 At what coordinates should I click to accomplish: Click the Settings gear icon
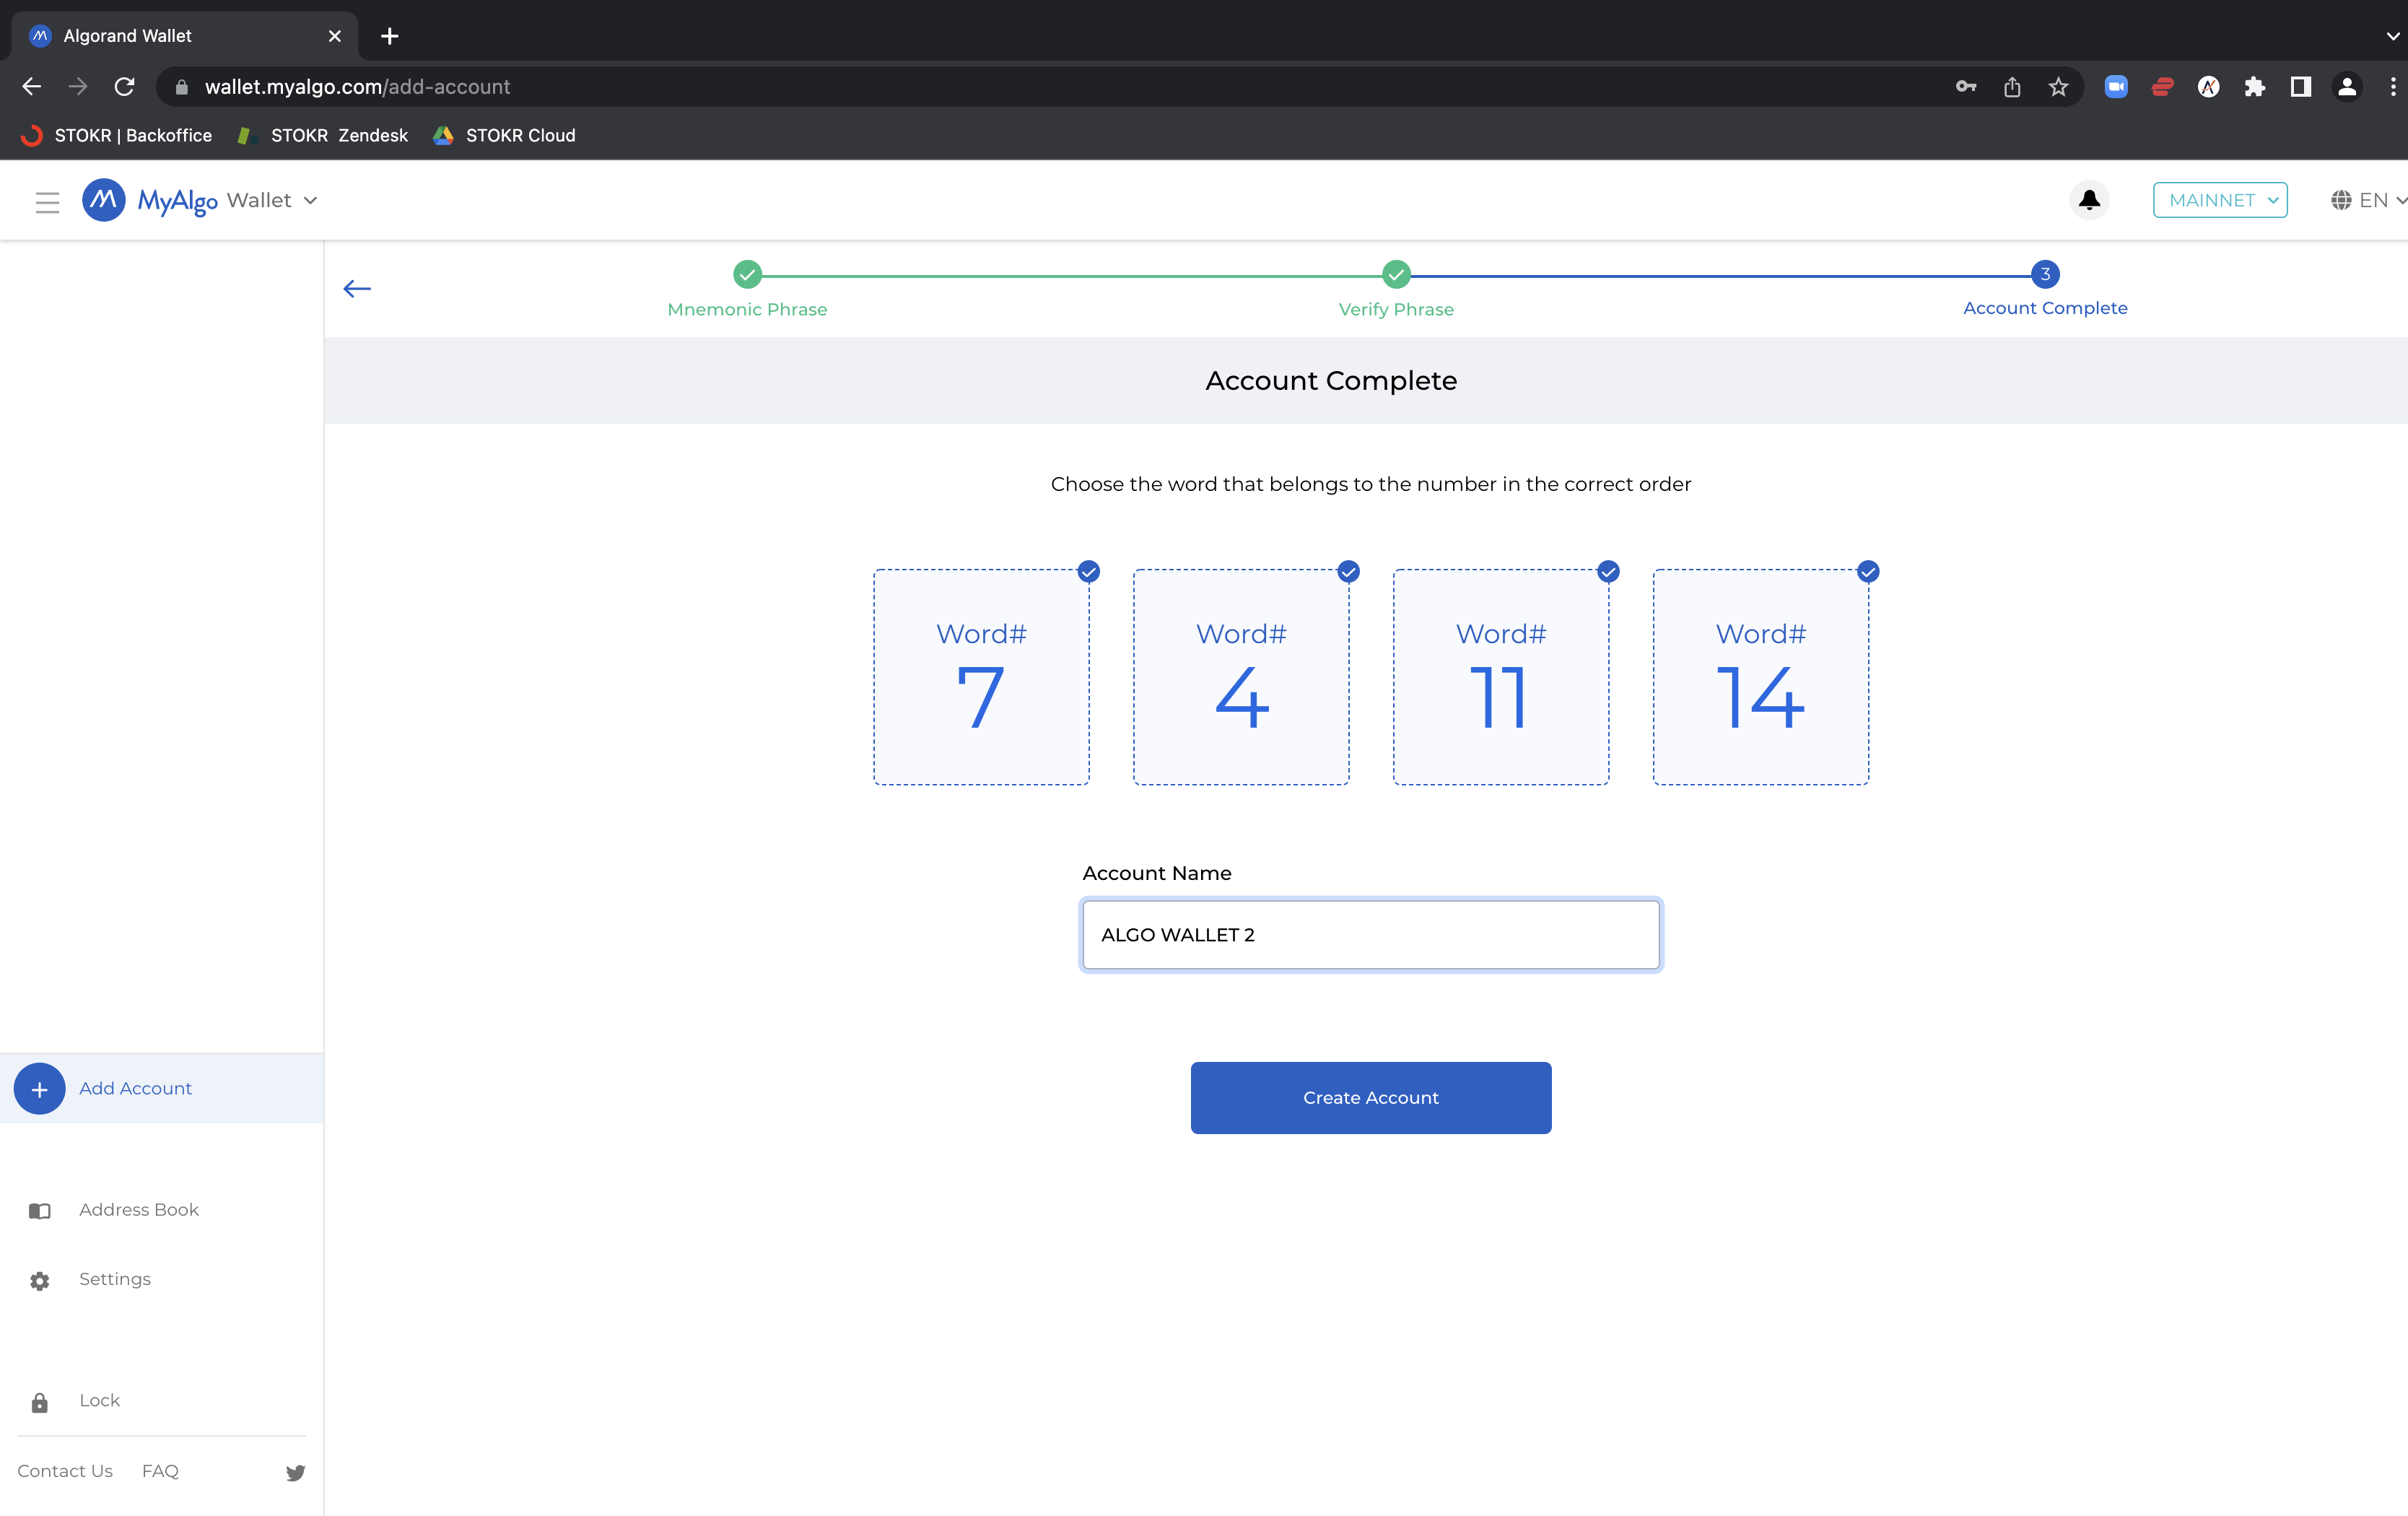40,1280
